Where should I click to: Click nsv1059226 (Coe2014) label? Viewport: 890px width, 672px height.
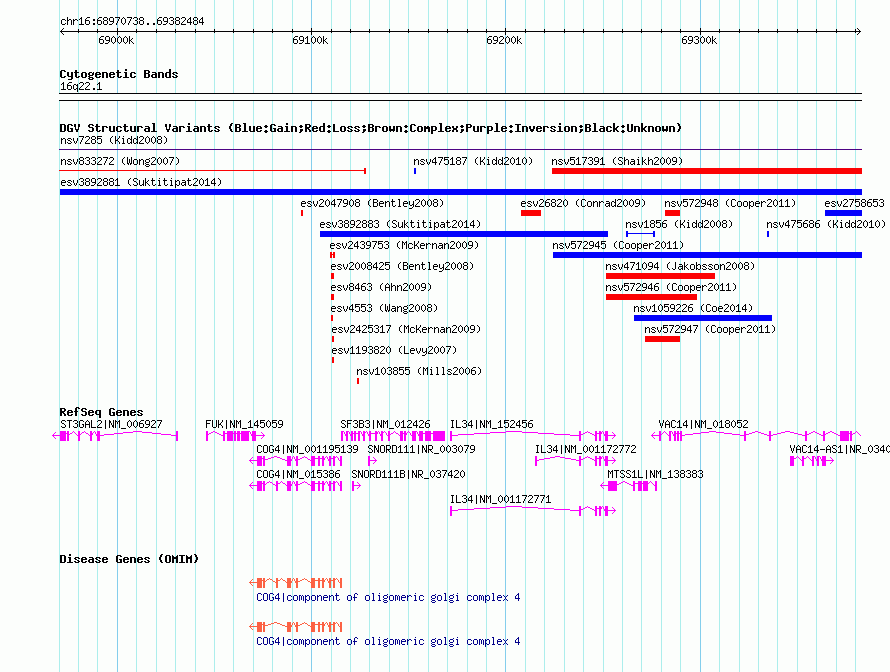point(693,308)
